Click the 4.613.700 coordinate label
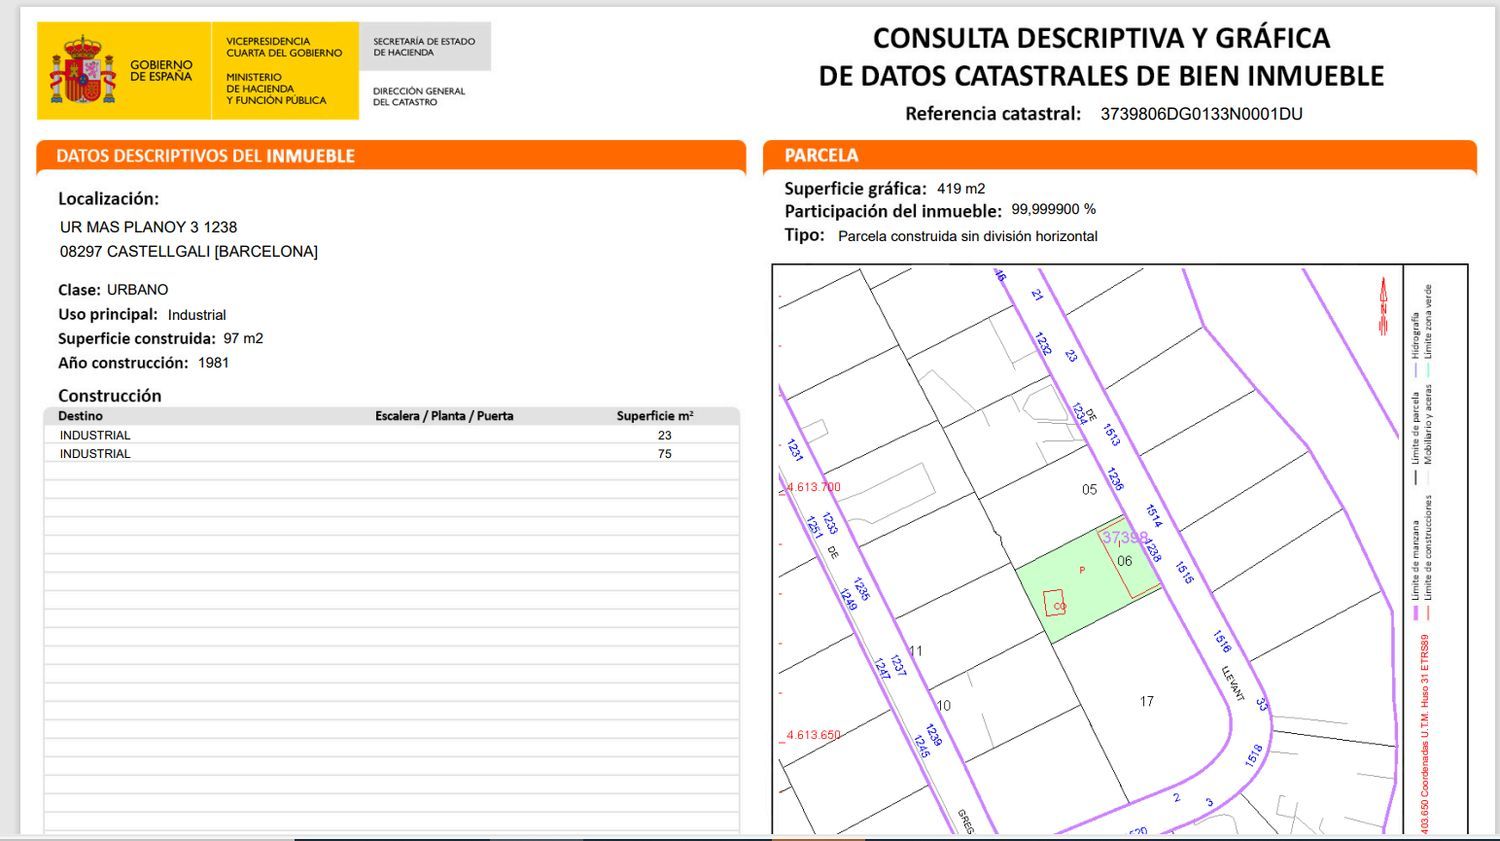1500x841 pixels. pos(813,487)
